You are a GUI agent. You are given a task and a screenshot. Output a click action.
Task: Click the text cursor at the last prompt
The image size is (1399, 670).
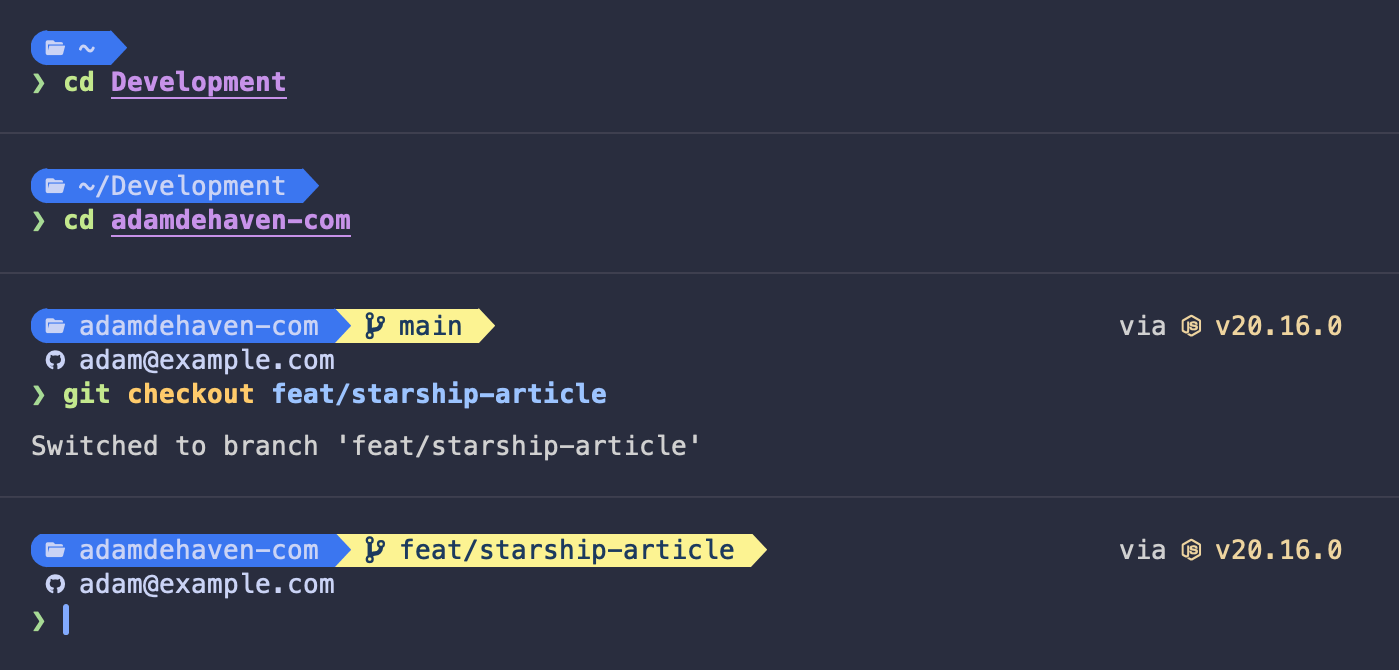pos(66,620)
